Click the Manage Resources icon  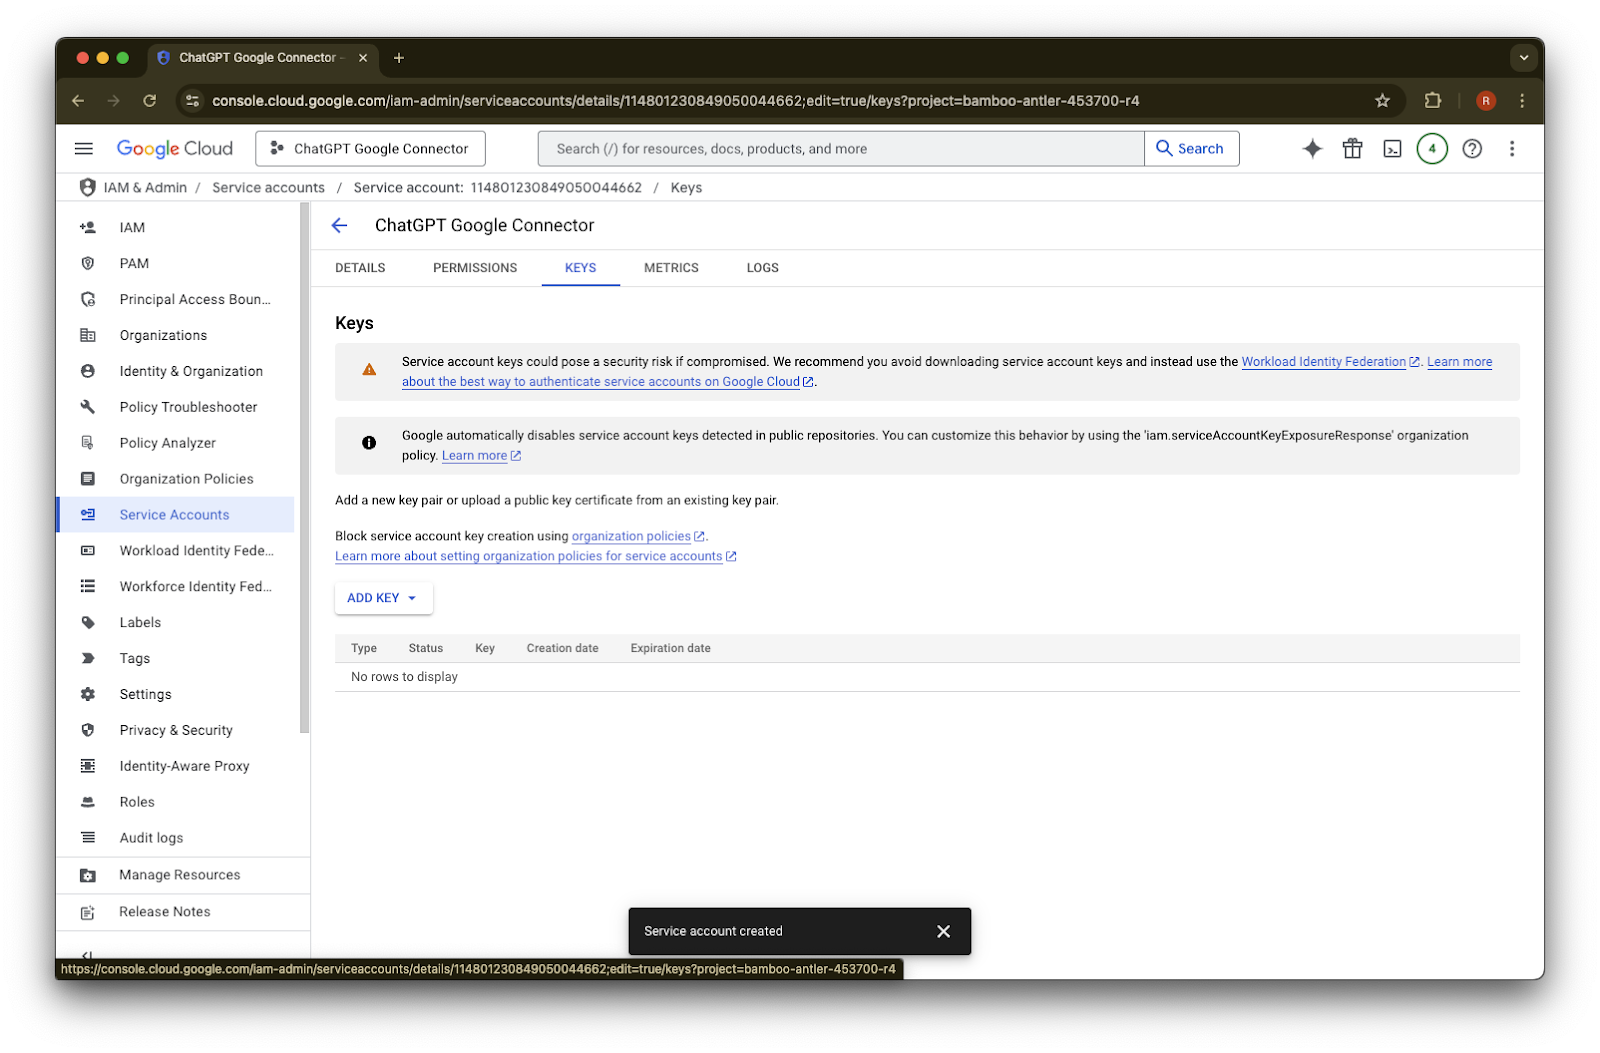pyautogui.click(x=88, y=876)
